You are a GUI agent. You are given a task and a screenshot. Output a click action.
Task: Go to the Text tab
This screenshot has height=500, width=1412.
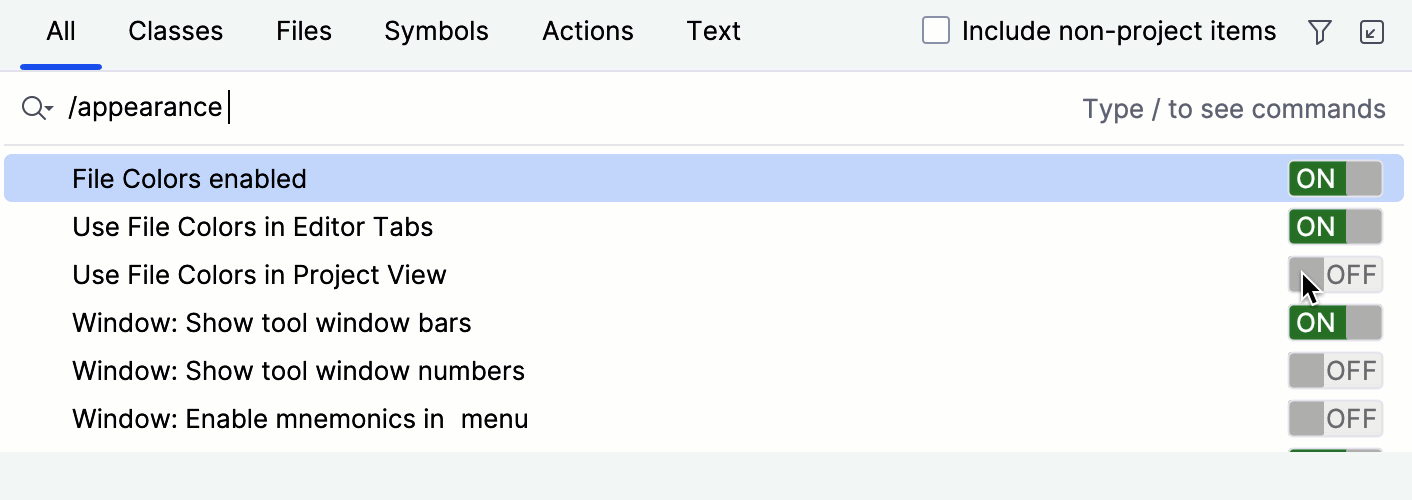[x=714, y=32]
